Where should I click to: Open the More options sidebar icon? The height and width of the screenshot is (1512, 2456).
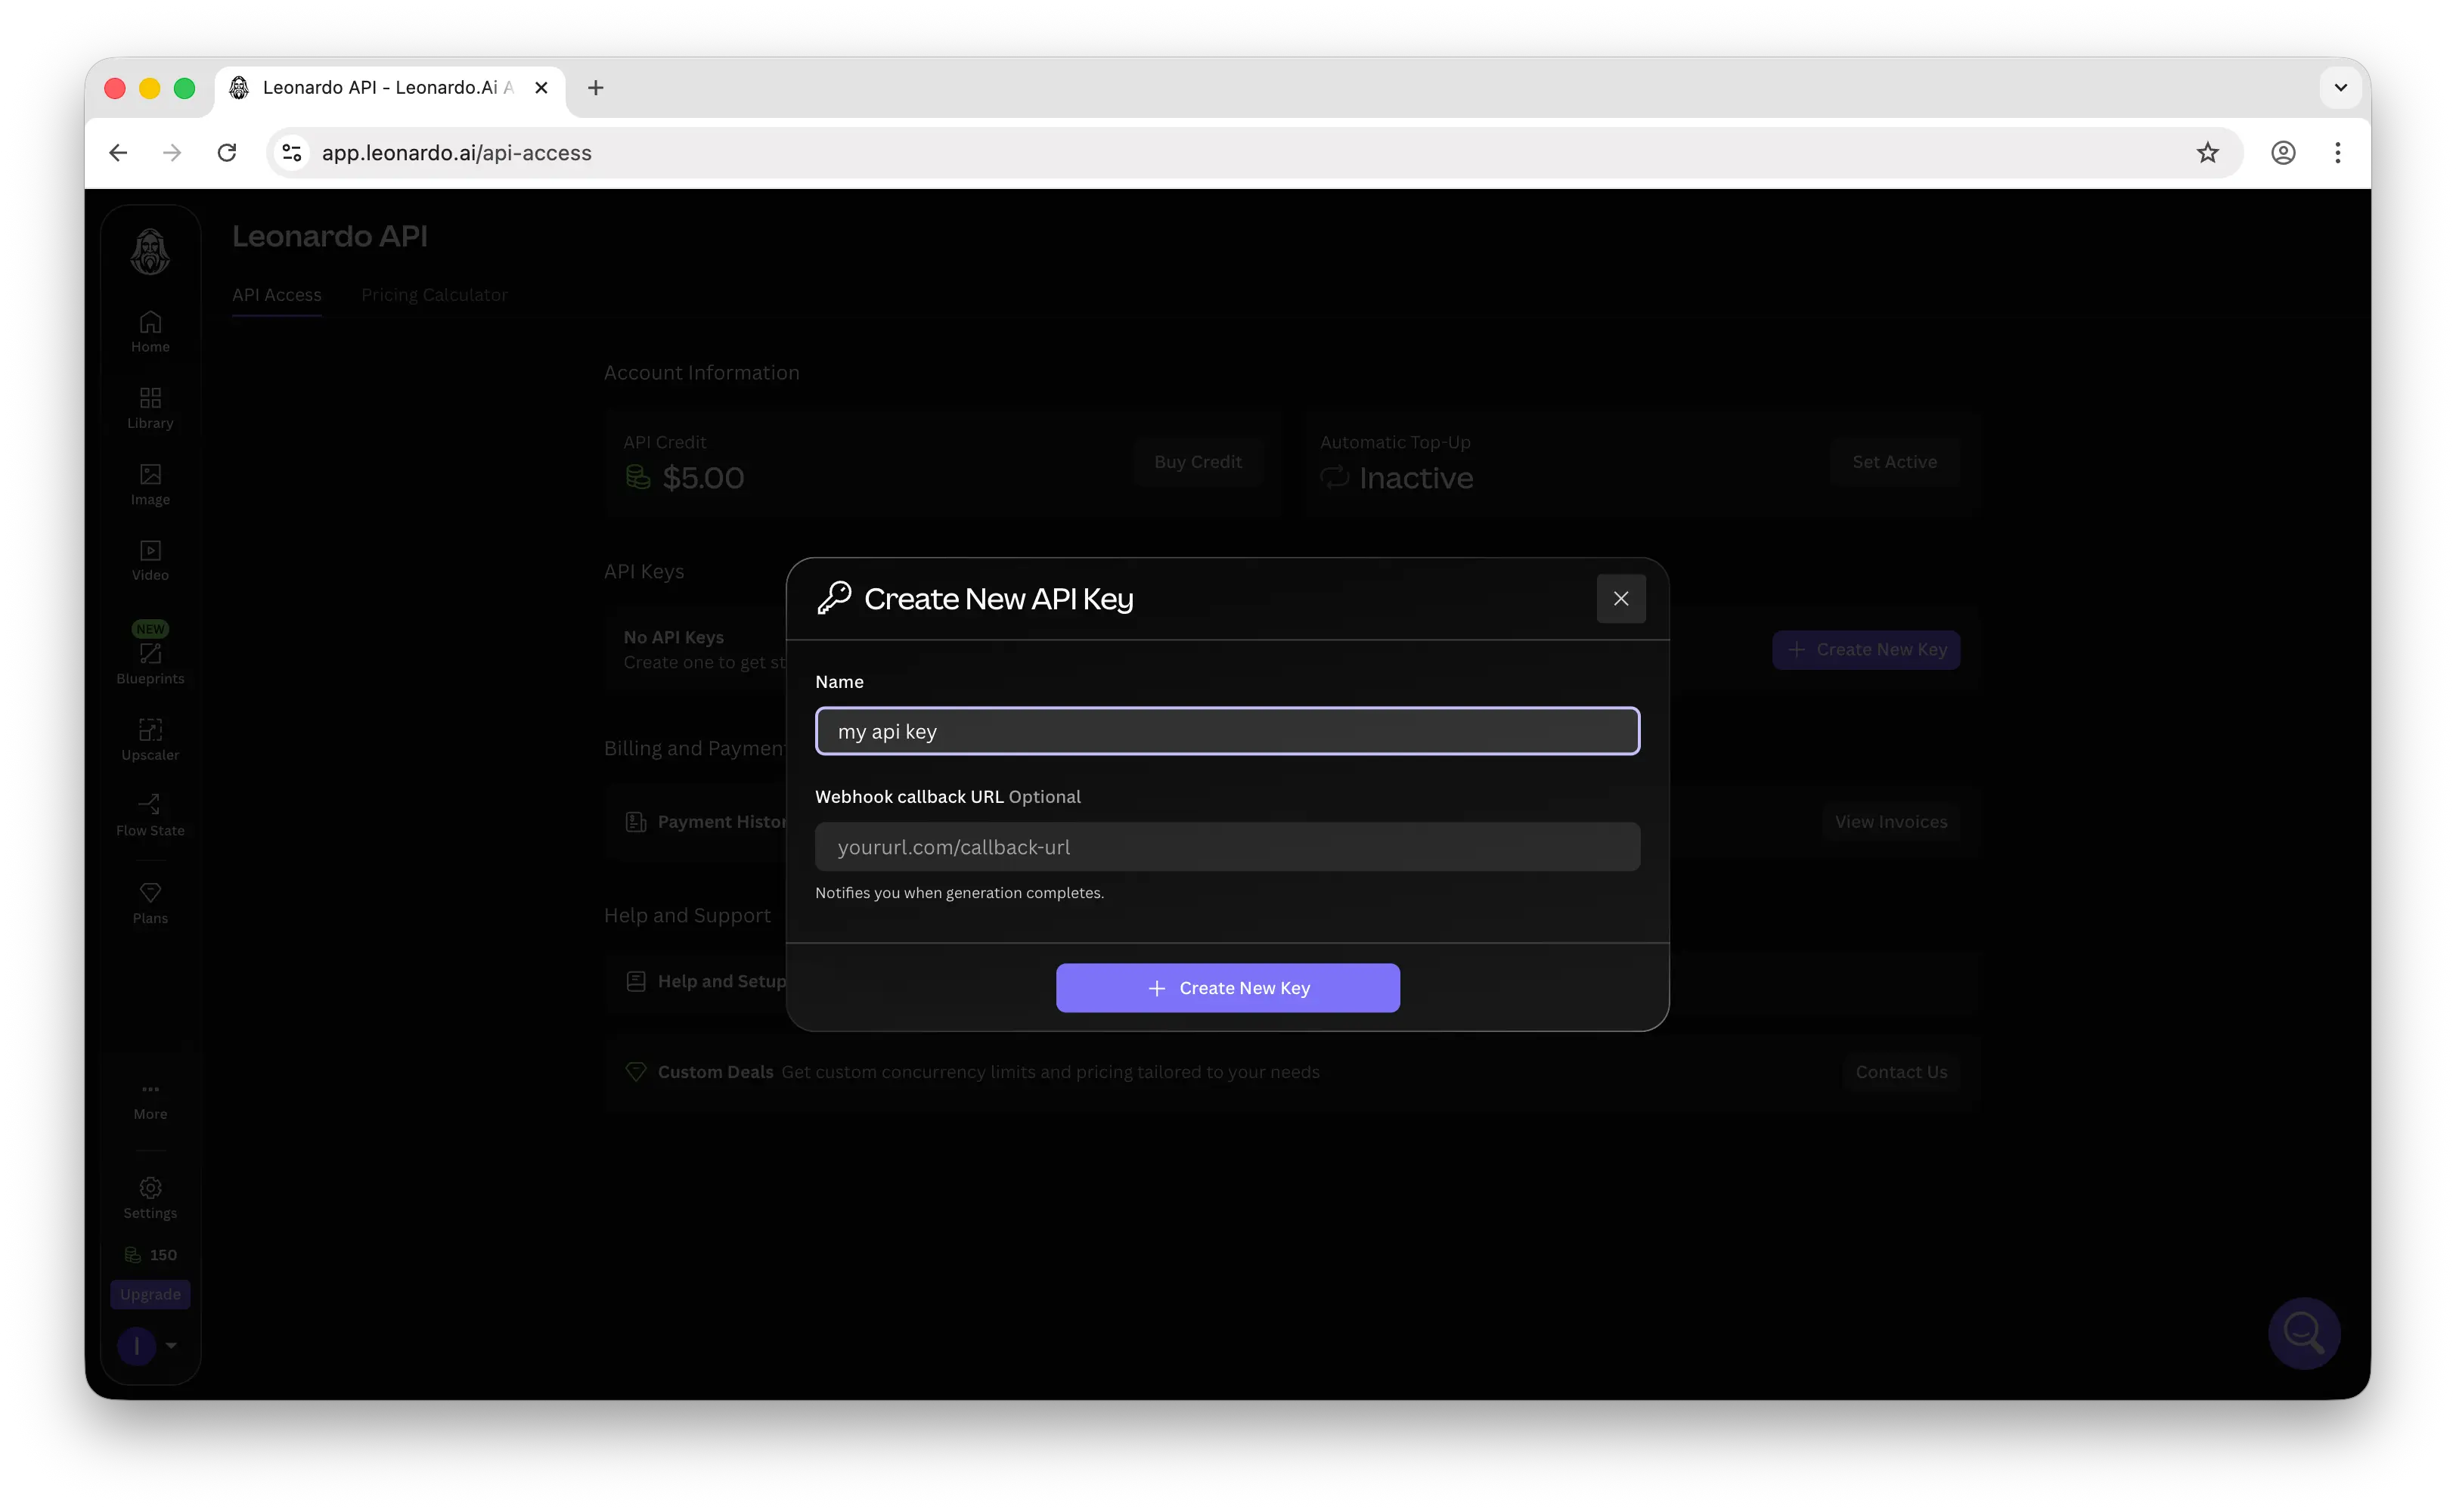click(150, 1097)
